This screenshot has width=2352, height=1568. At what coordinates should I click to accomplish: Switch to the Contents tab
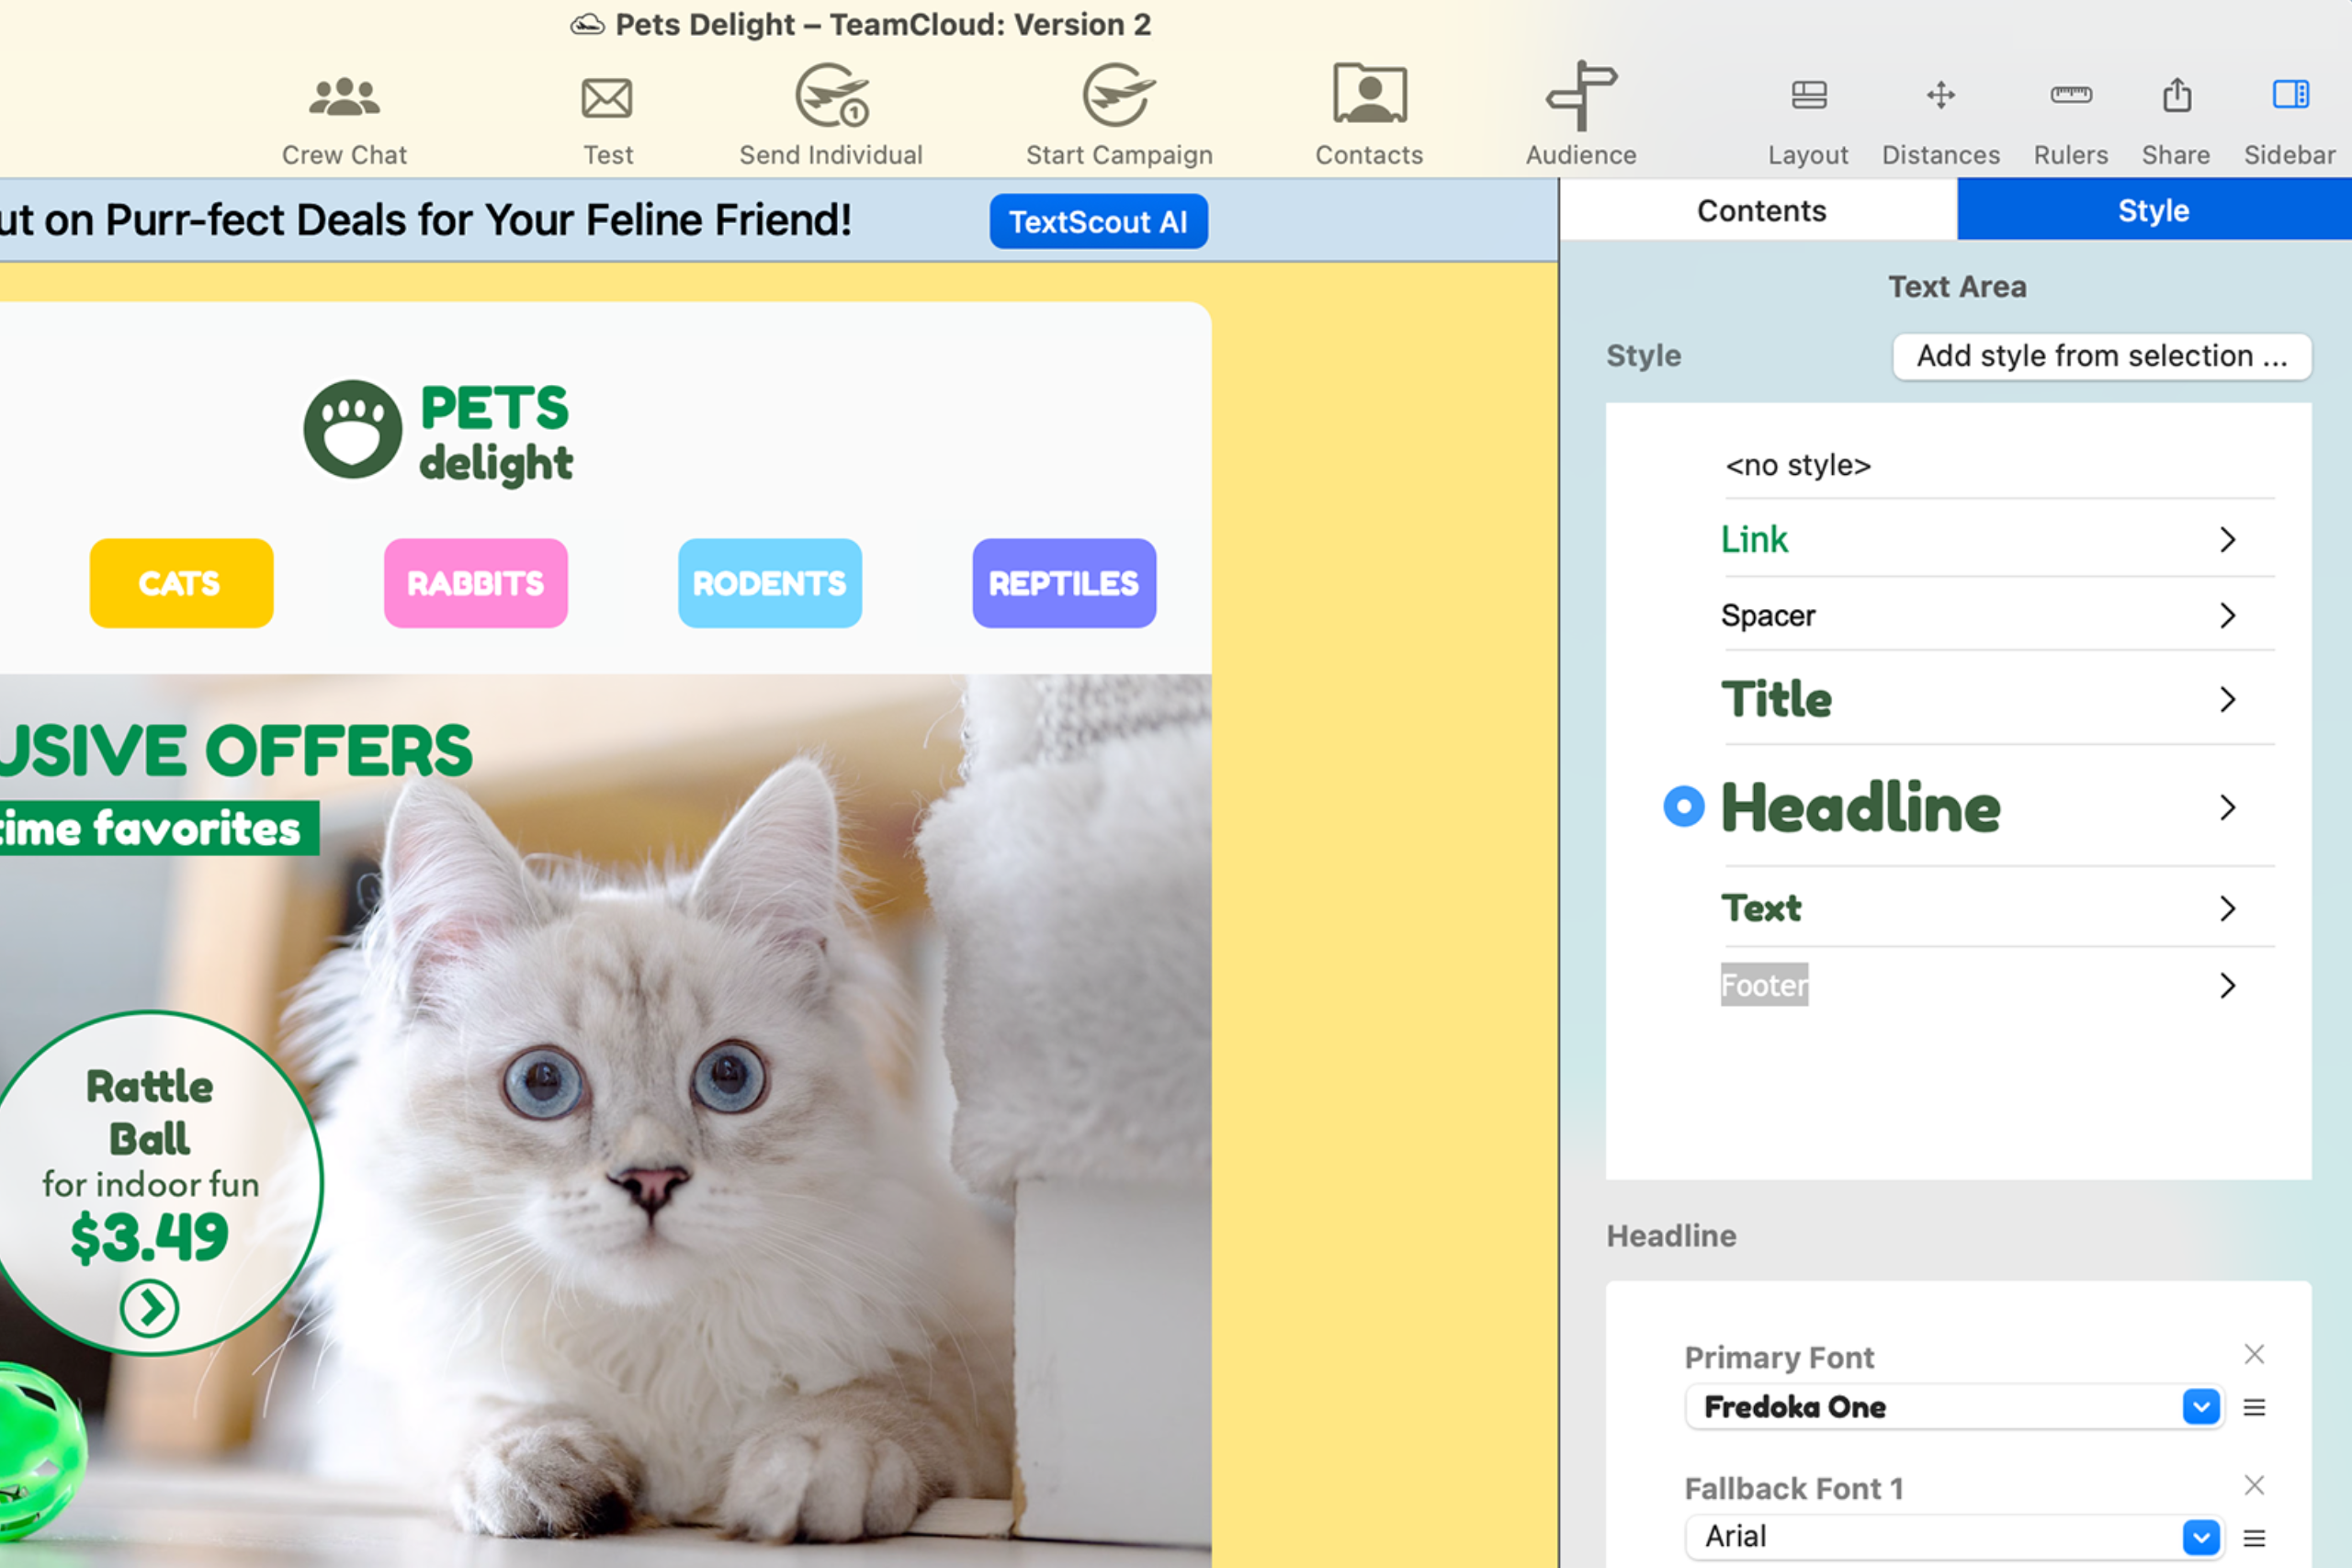(x=1759, y=210)
